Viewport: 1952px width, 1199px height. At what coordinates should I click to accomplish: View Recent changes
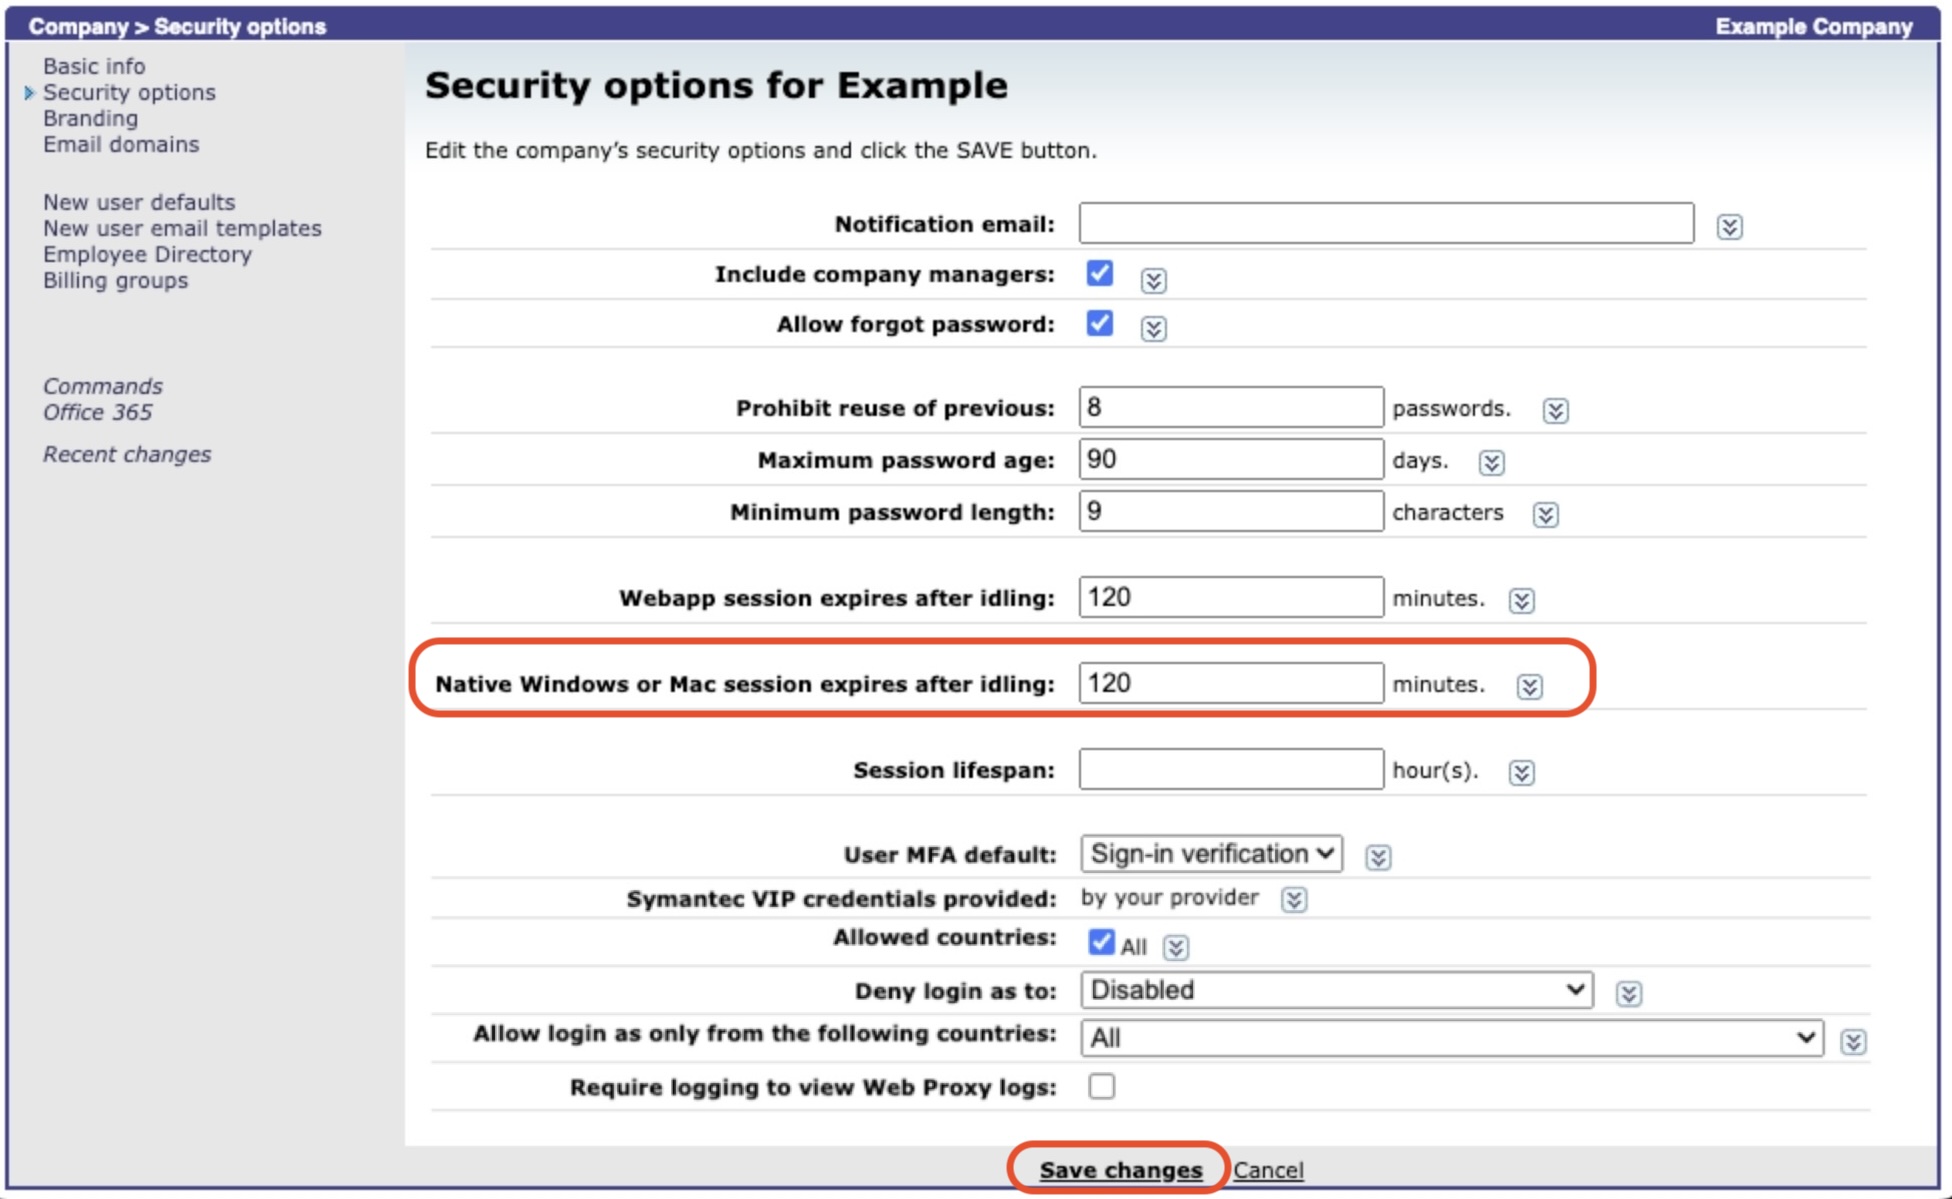pyautogui.click(x=127, y=454)
